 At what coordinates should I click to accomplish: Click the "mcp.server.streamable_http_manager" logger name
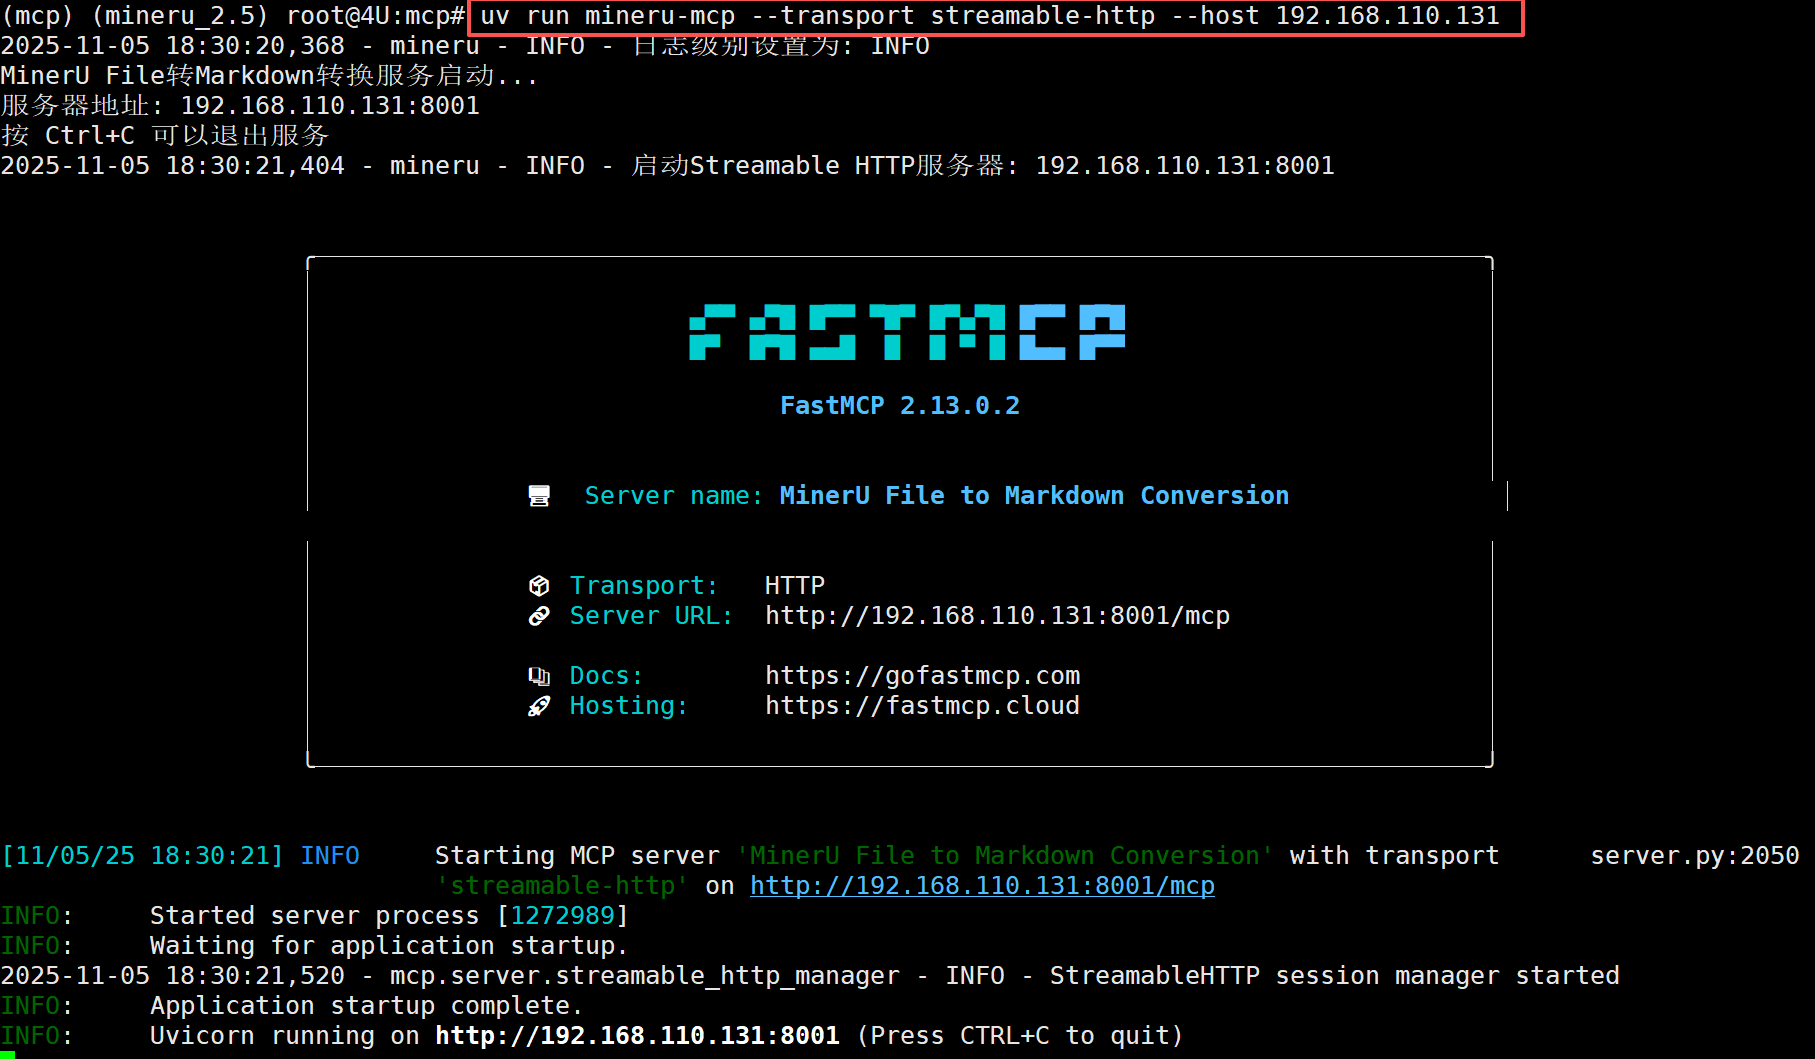[644, 976]
